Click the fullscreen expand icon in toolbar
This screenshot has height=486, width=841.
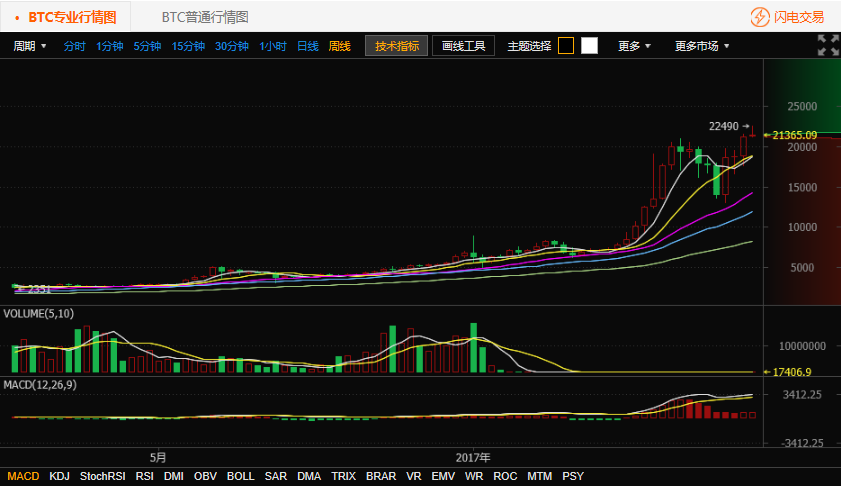828,45
